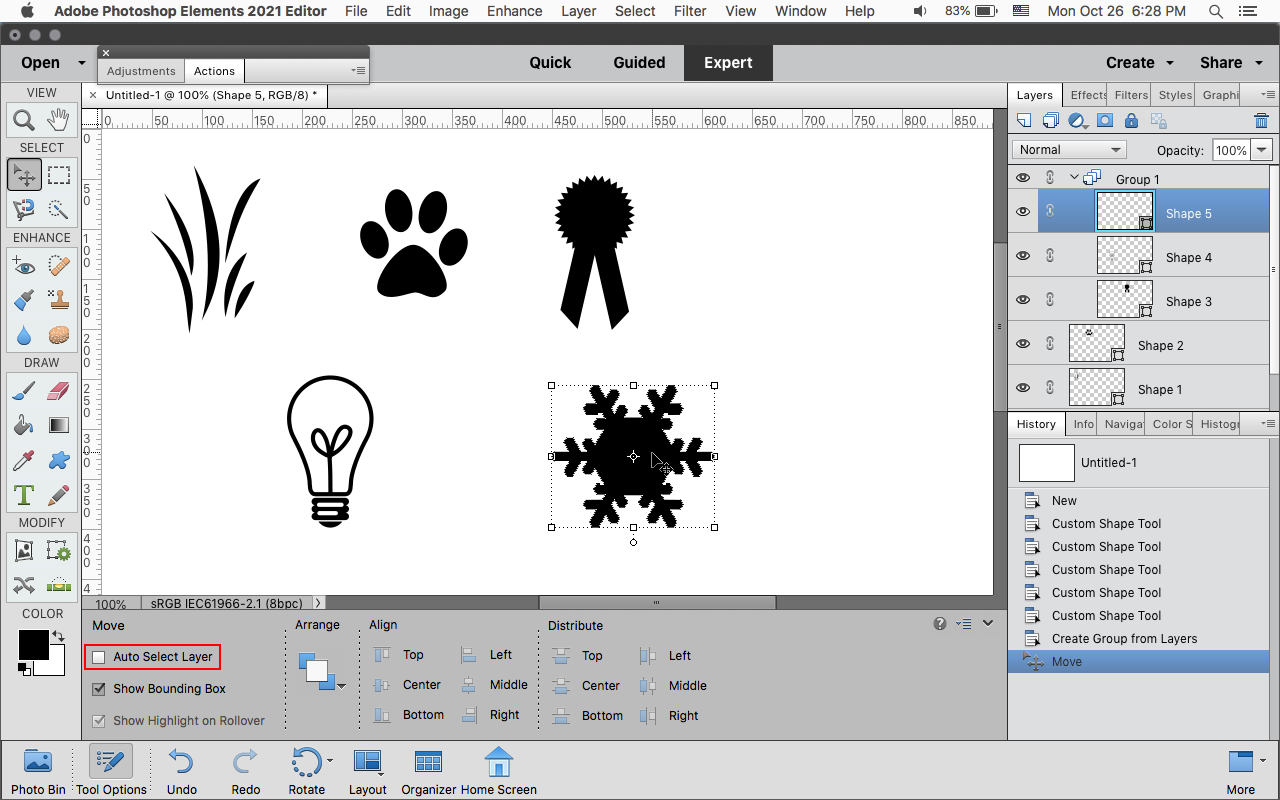The height and width of the screenshot is (800, 1280).
Task: Uncheck Show Bounding Box
Action: click(98, 689)
